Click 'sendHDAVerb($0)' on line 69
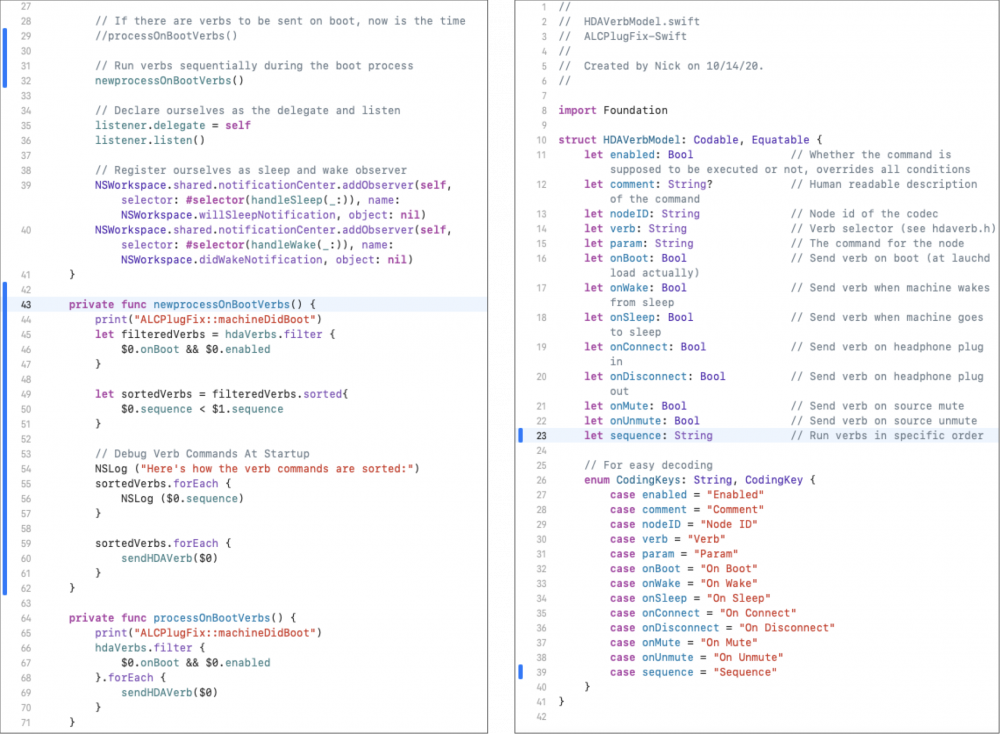 170,693
